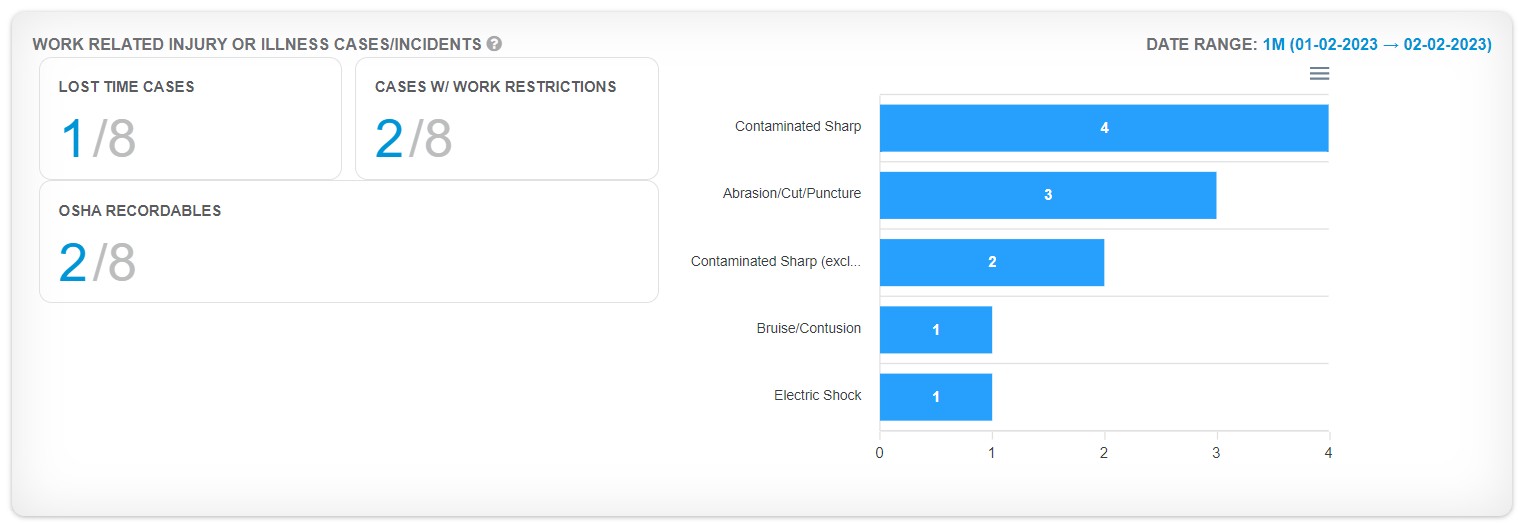Open the chart hamburger menu
Image resolution: width=1522 pixels, height=524 pixels.
[x=1319, y=74]
